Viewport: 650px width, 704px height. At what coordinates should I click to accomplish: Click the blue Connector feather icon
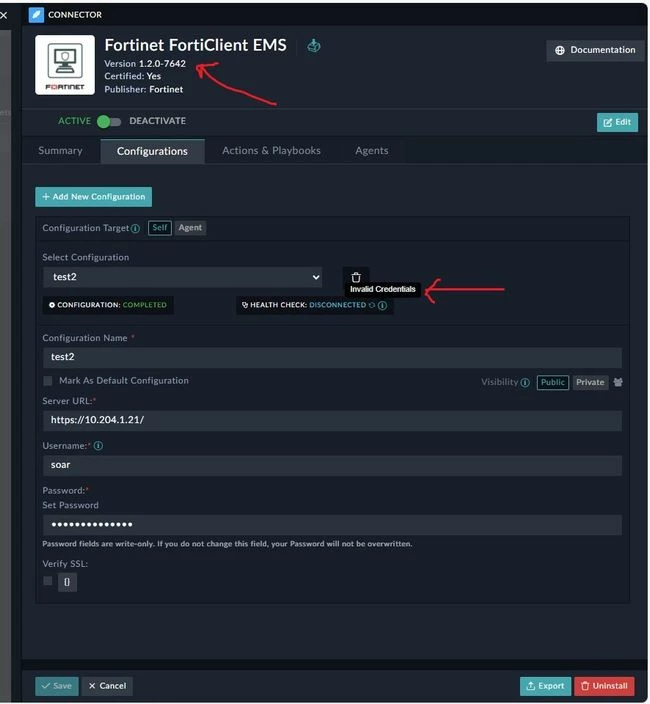pos(36,15)
